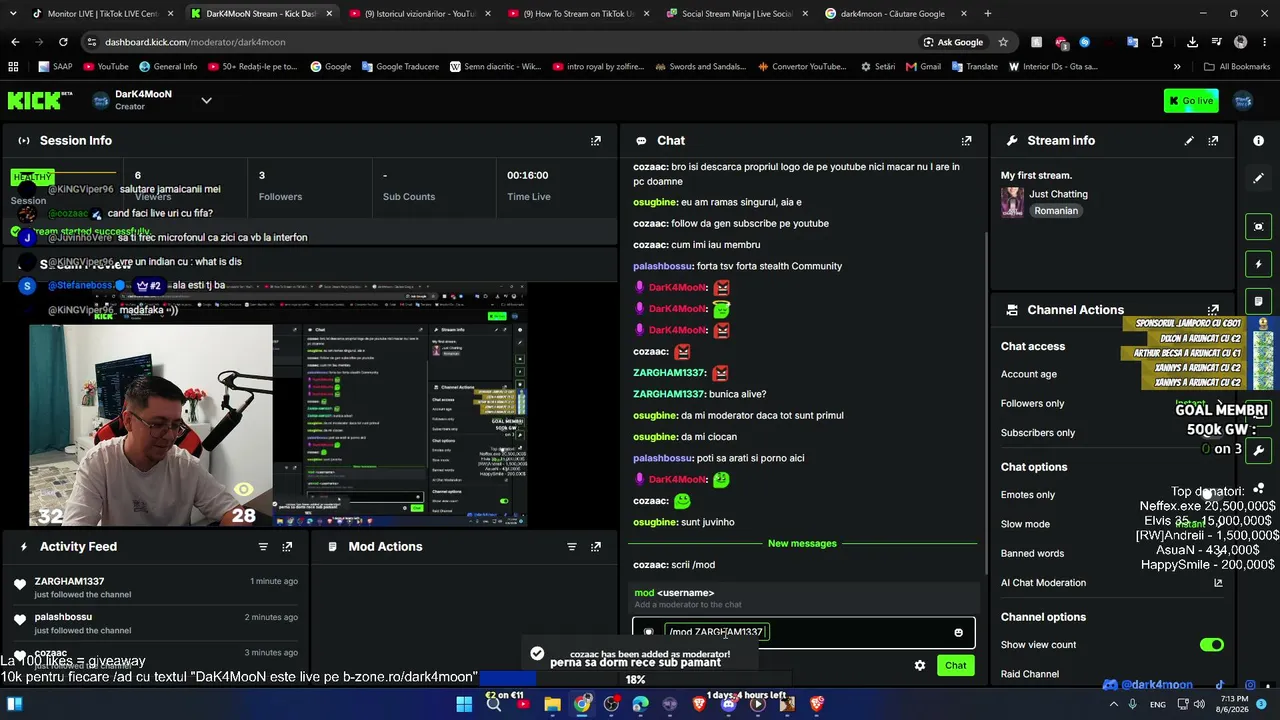Click the Romanian language tag
This screenshot has width=1280, height=720.
point(1056,211)
